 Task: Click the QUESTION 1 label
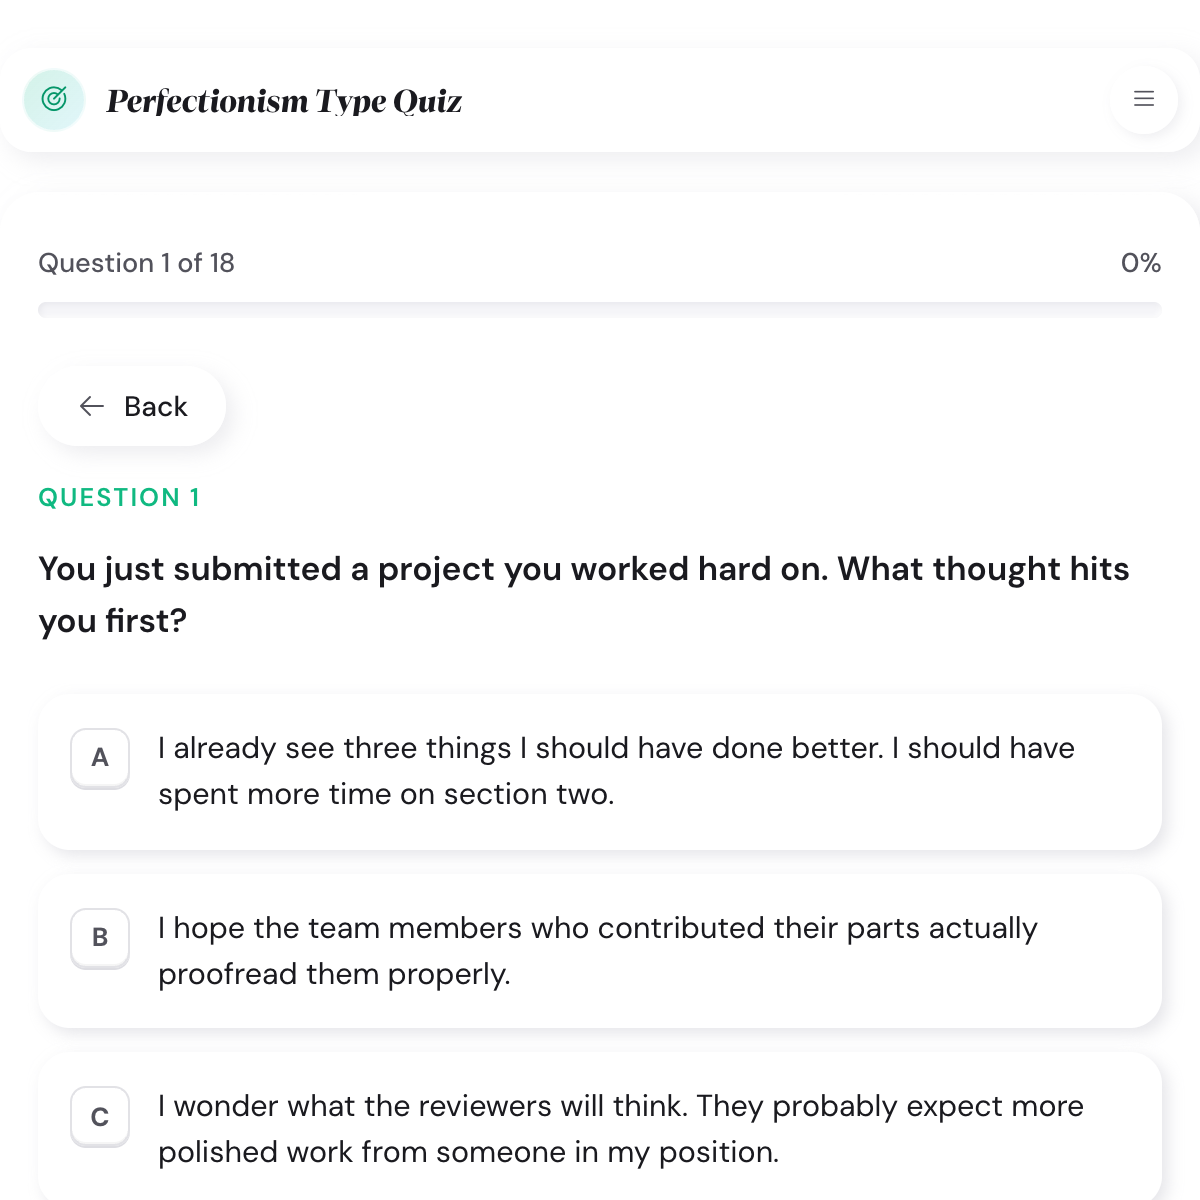pyautogui.click(x=119, y=497)
